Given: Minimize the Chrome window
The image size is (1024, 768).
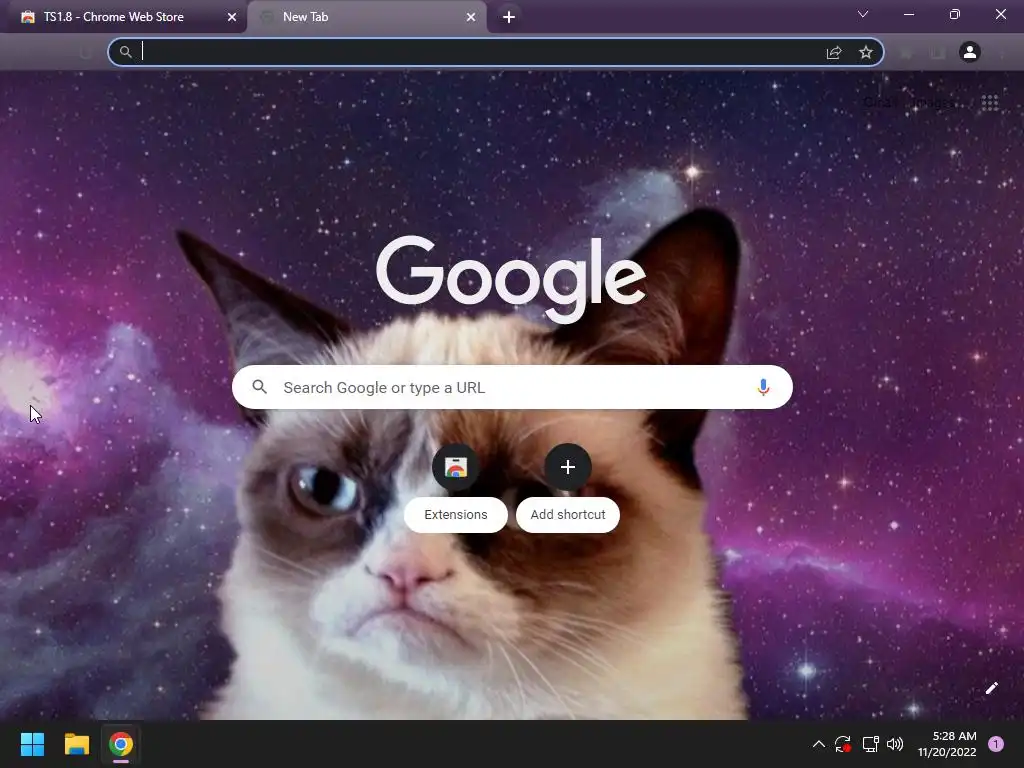Looking at the screenshot, I should 908,14.
